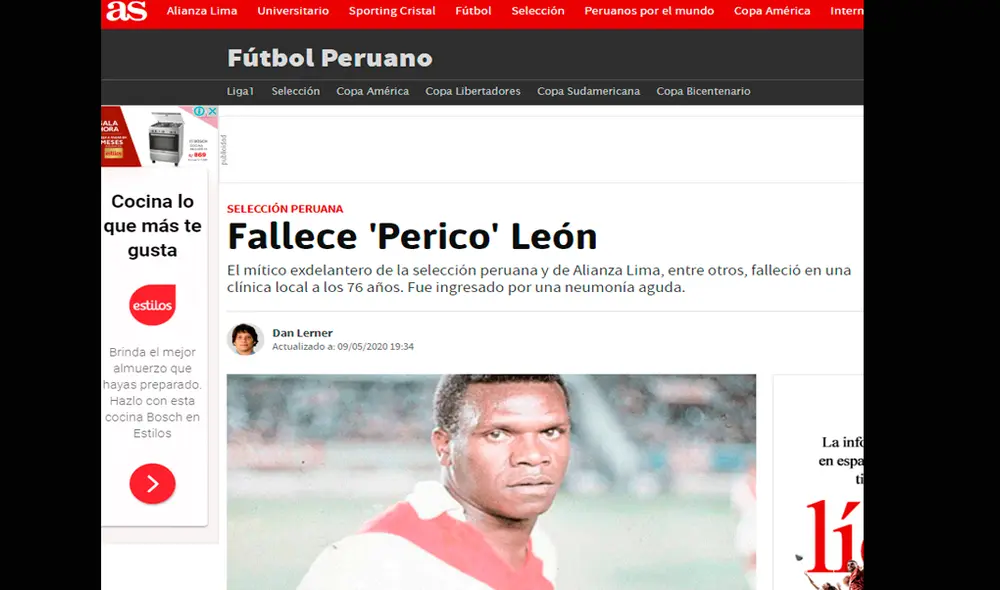Open the Alianza Lima menu item
Viewport: 1000px width, 590px height.
point(202,11)
